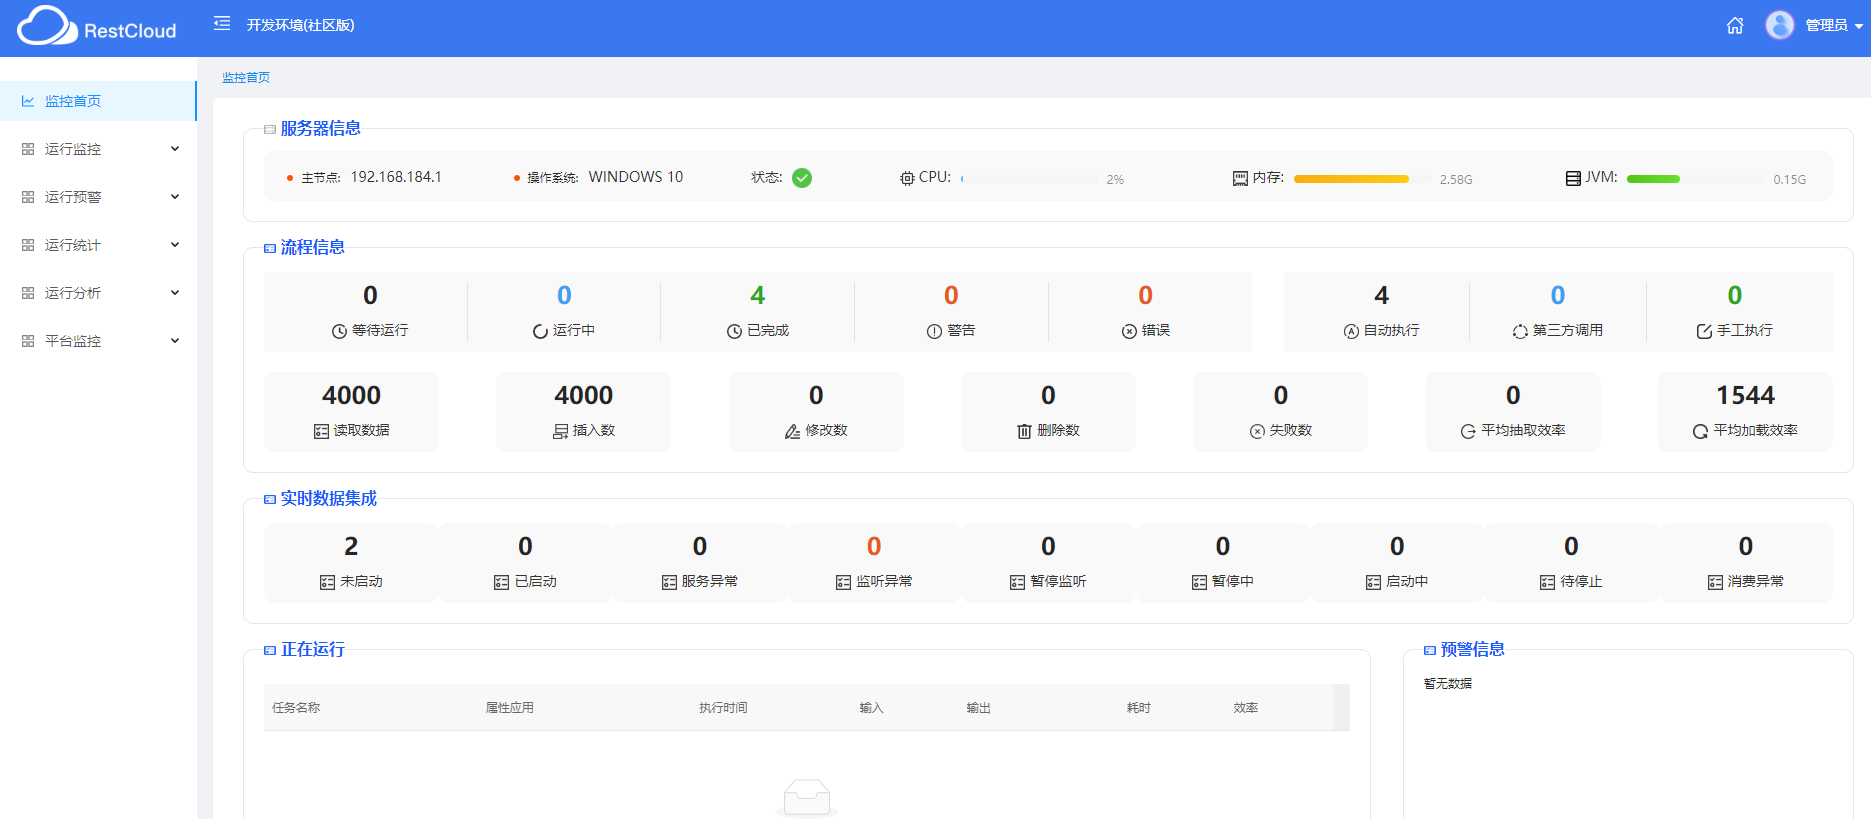Image resolution: width=1871 pixels, height=819 pixels.
Task: Expand the 运行分析 chevron
Action: [x=175, y=293]
